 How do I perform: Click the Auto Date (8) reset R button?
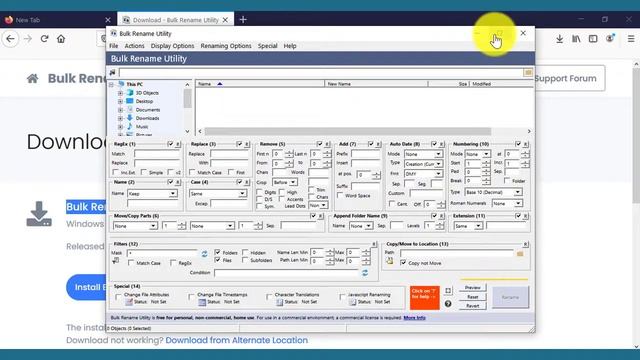(442, 144)
